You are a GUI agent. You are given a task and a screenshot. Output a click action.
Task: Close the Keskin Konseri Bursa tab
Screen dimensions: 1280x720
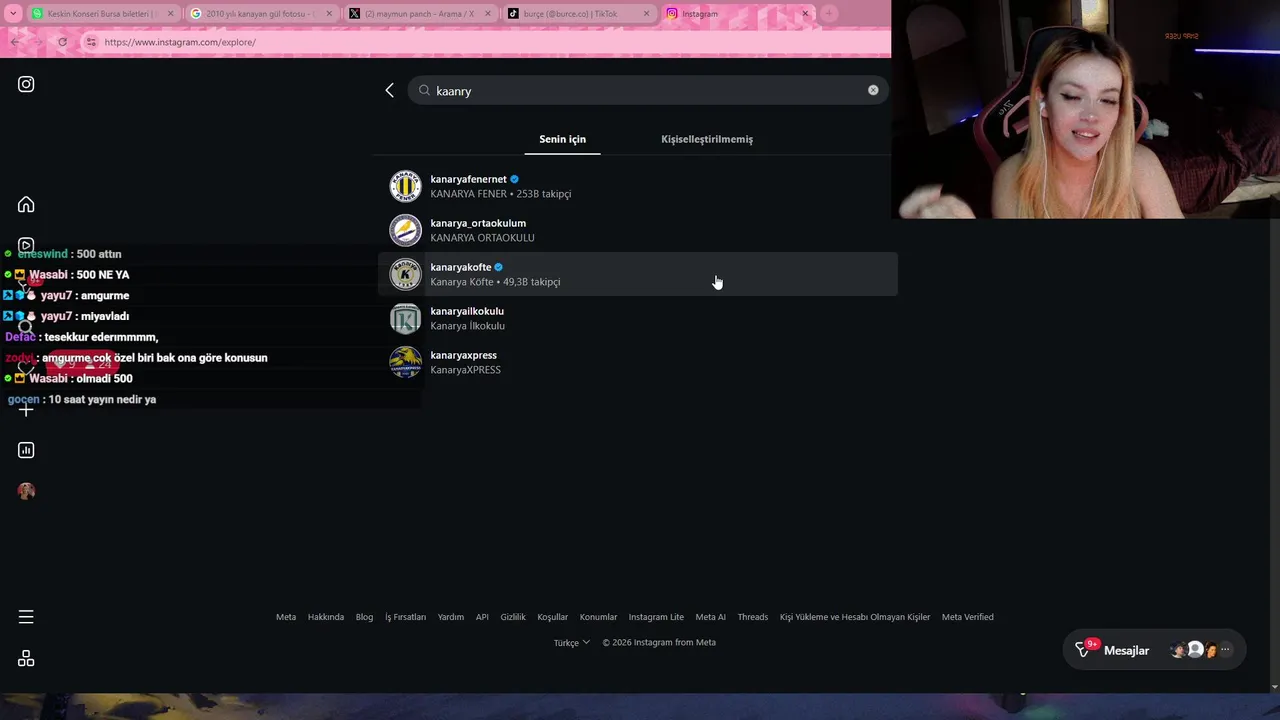(x=170, y=14)
